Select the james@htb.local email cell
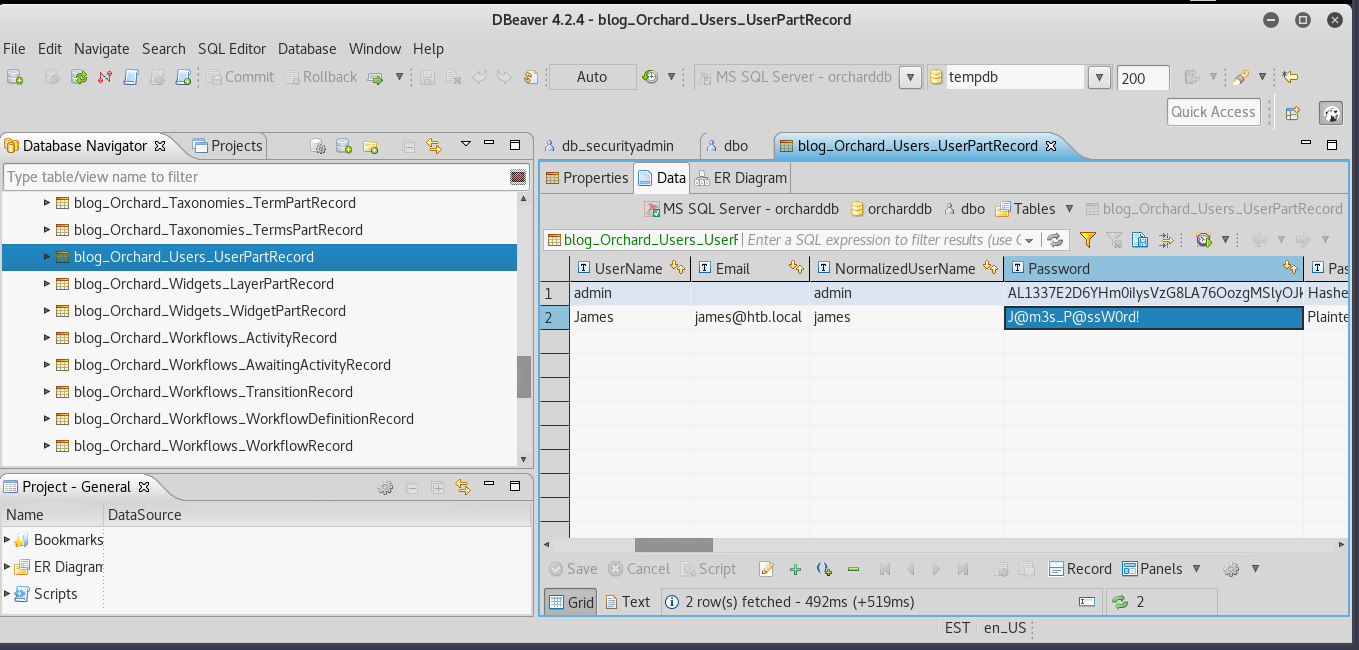This screenshot has height=650, width=1359. [x=749, y=317]
